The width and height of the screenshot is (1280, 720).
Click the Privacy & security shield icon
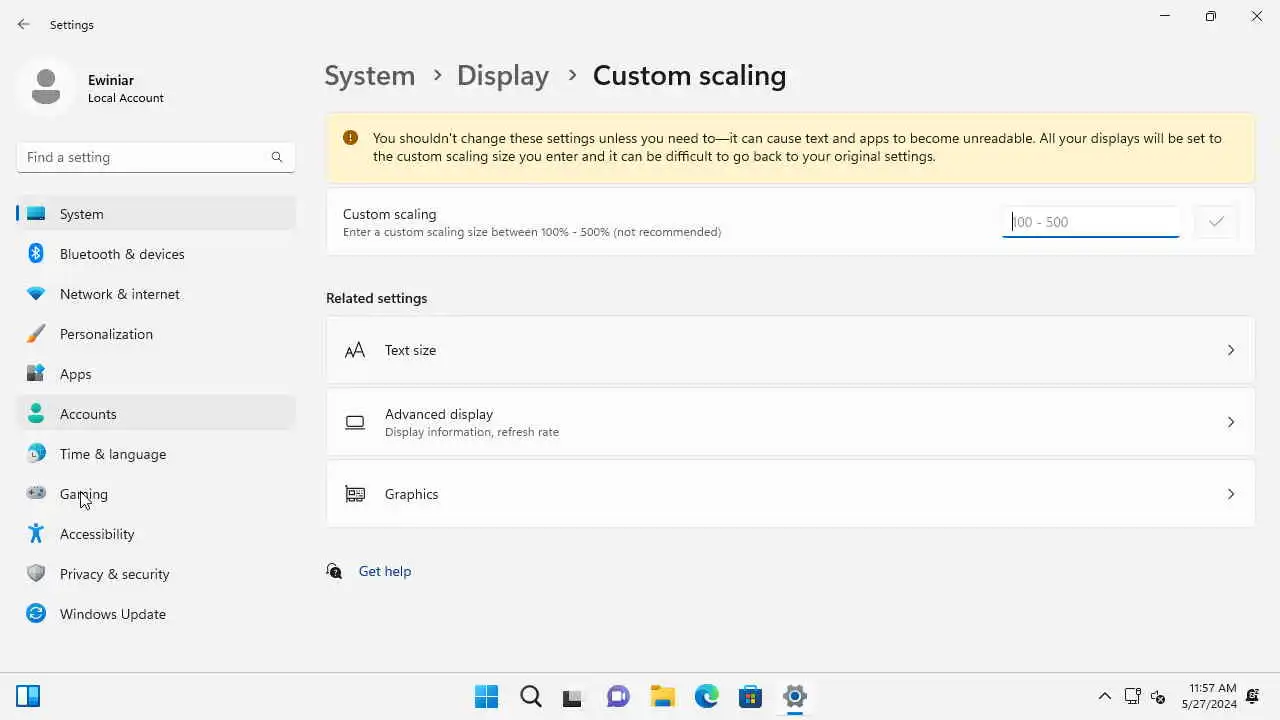[36, 574]
